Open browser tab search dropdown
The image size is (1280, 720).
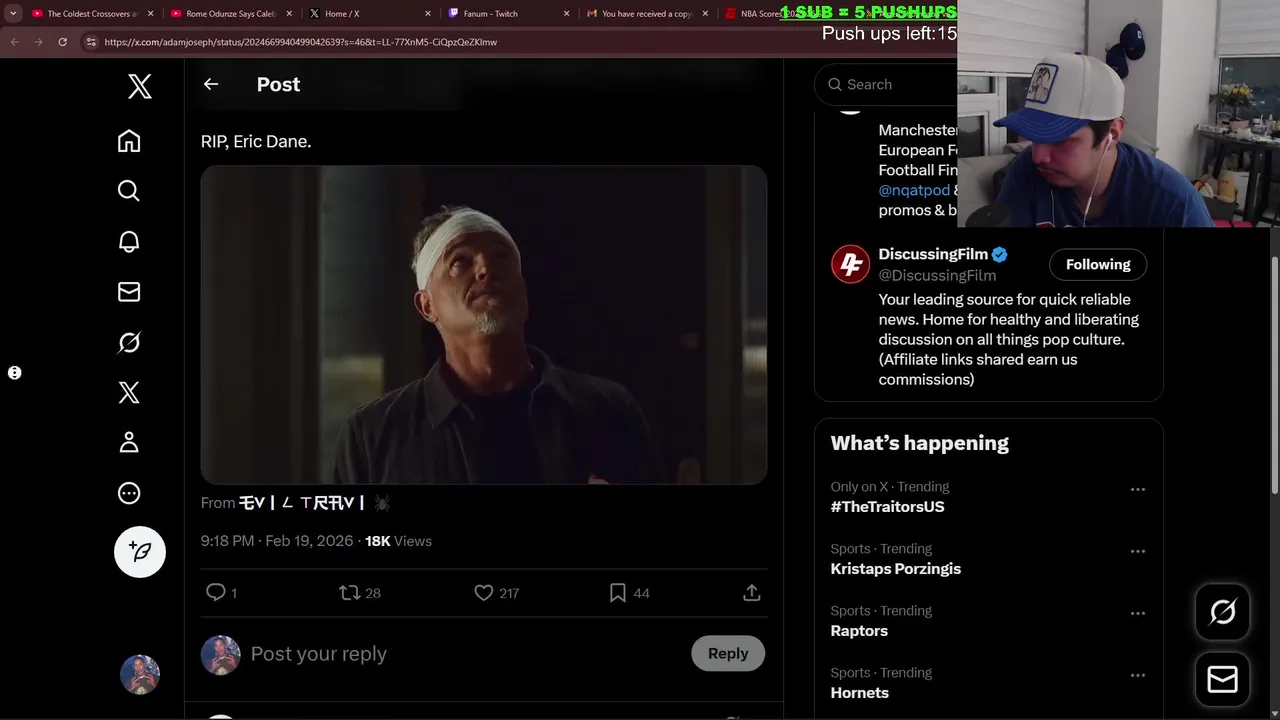[x=13, y=14]
